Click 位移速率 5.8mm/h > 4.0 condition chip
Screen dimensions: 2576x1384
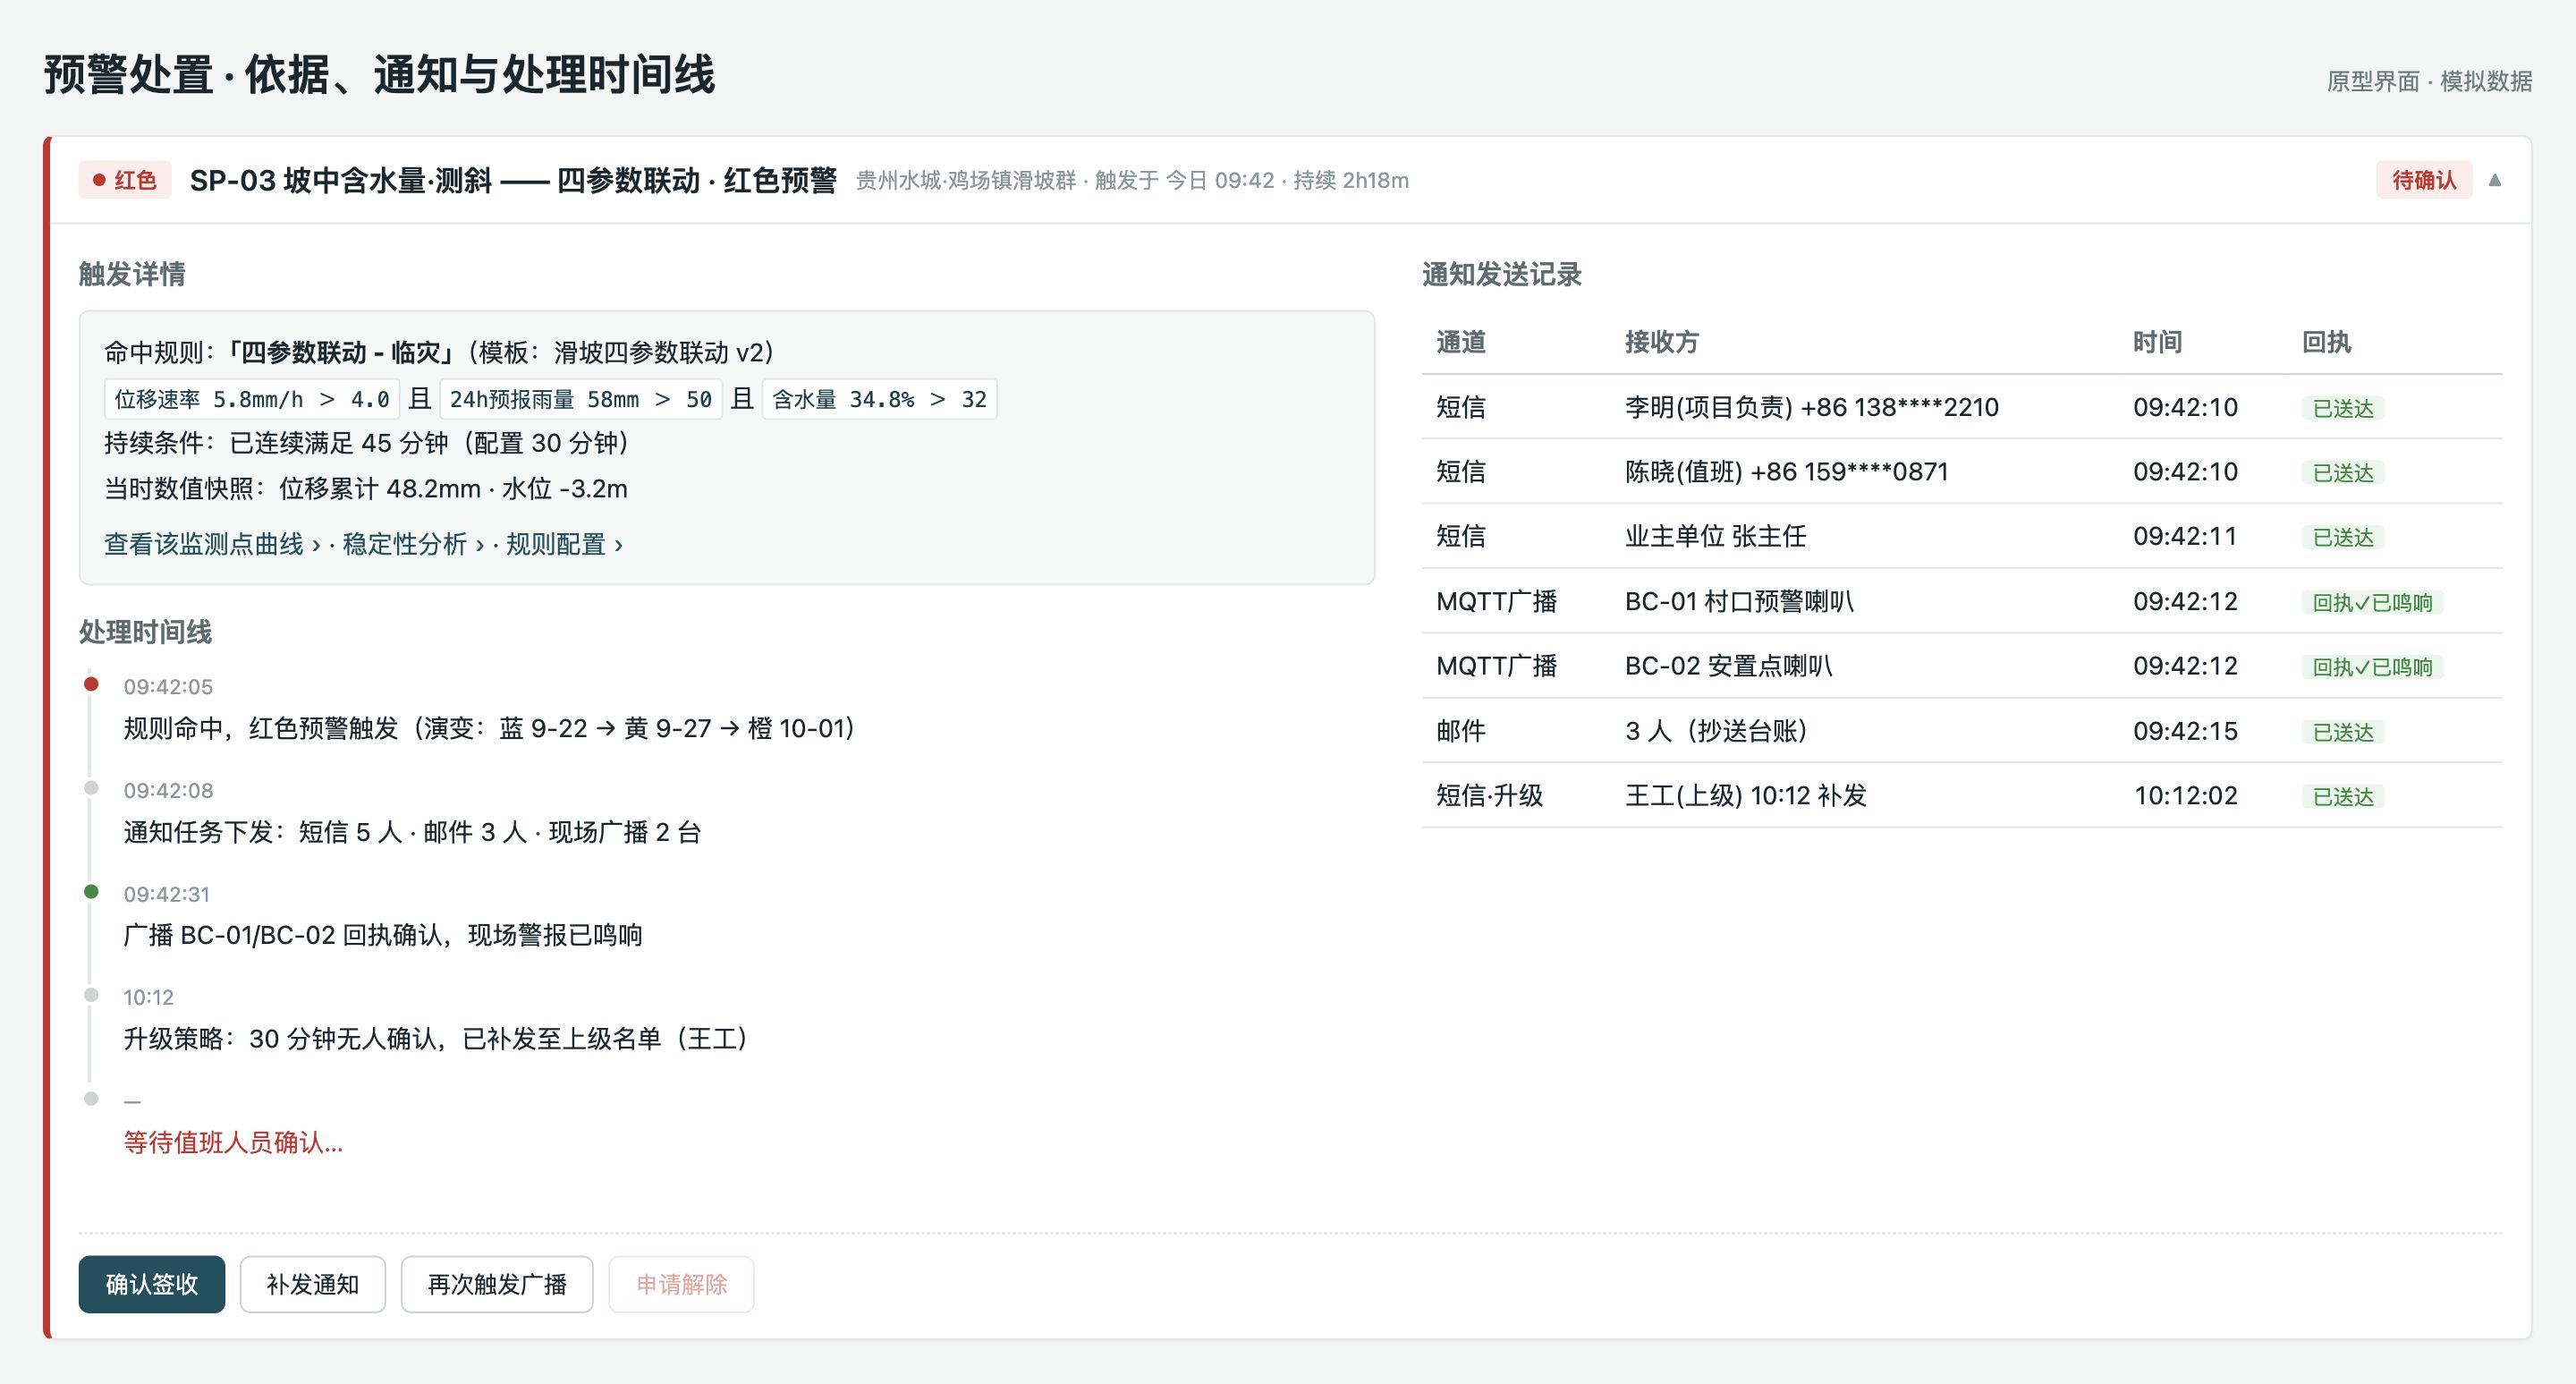(252, 399)
